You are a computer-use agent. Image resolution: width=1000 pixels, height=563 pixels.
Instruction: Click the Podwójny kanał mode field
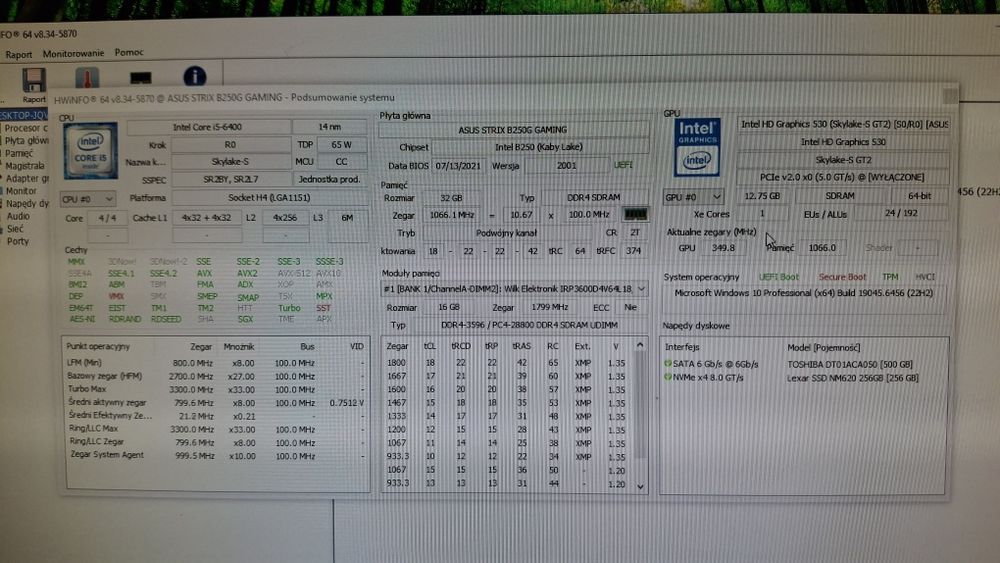(506, 233)
